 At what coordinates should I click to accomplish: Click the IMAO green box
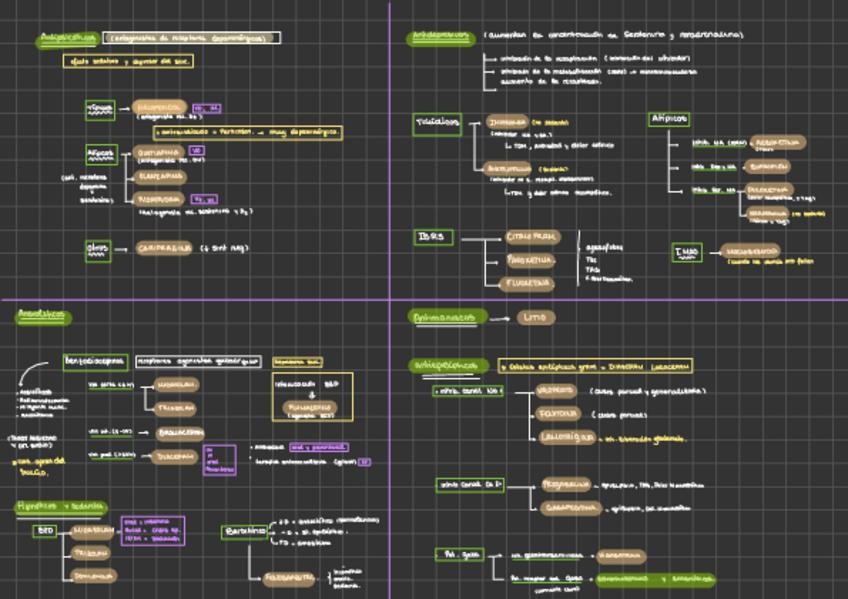(687, 252)
